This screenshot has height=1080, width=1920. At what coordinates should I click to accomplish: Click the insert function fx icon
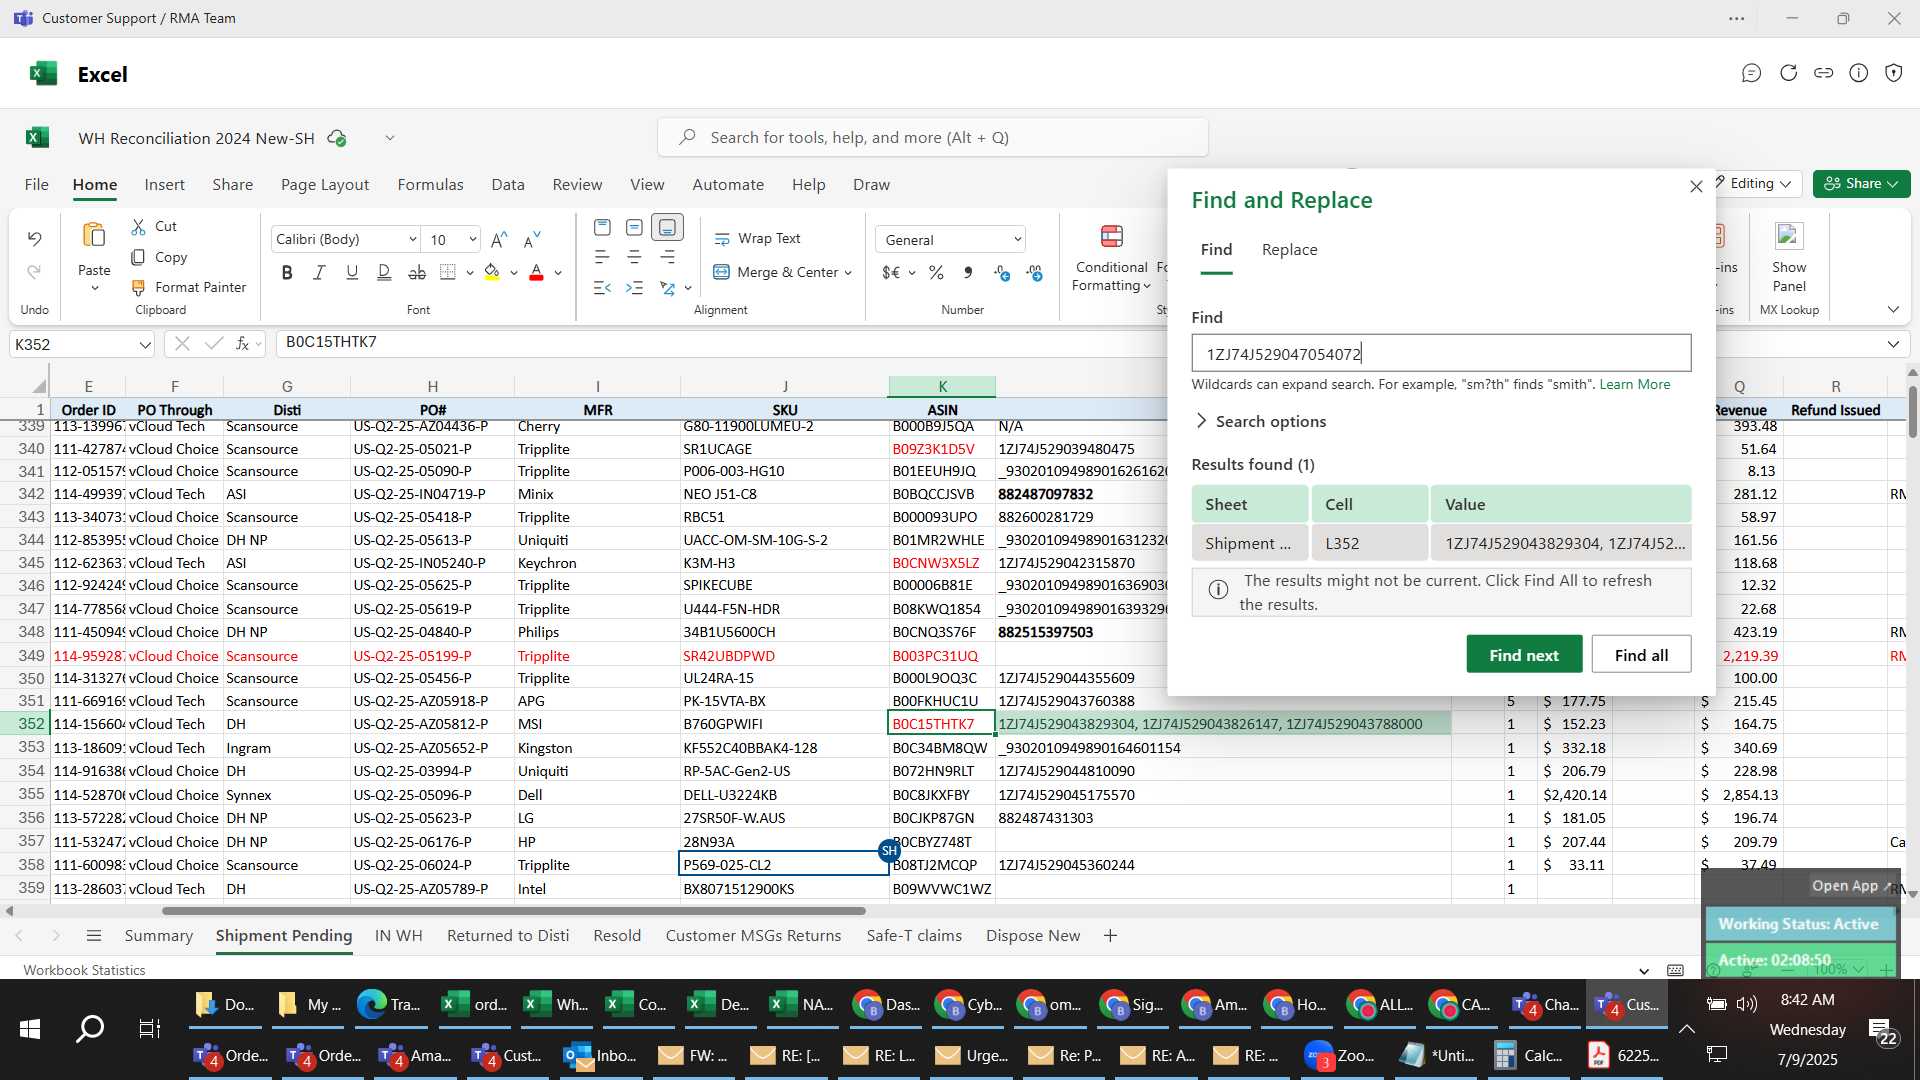click(x=243, y=344)
